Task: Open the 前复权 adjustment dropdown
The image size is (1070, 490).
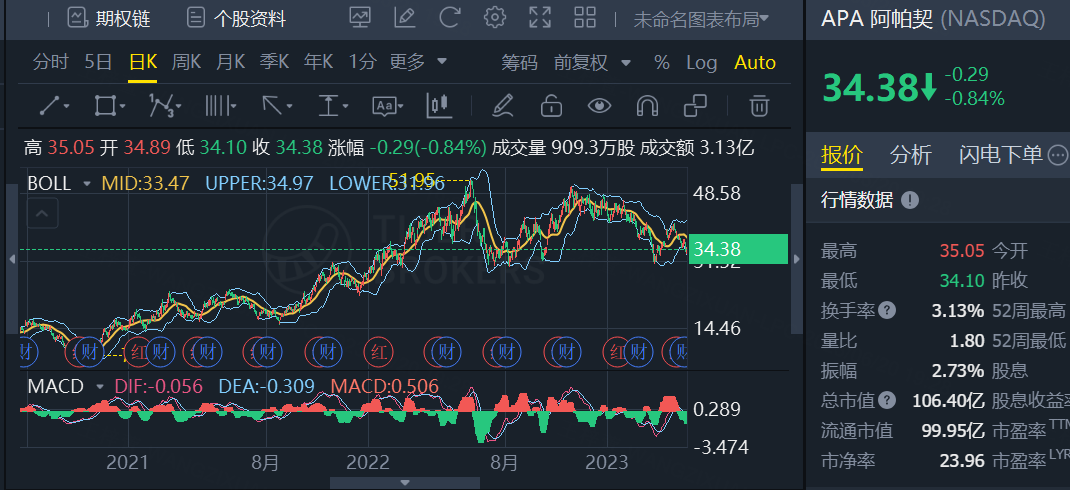Action: coord(592,63)
